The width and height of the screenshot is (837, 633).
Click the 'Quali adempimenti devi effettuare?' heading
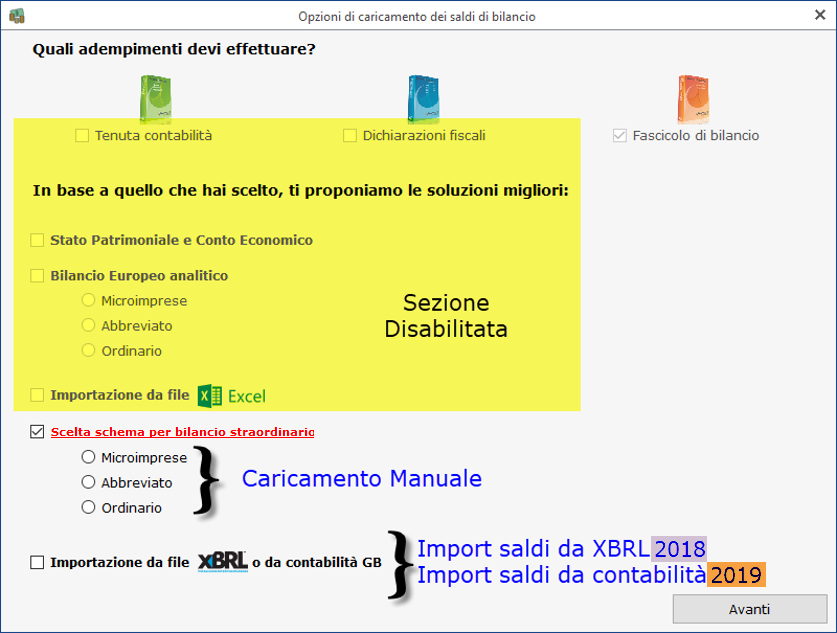click(x=174, y=49)
